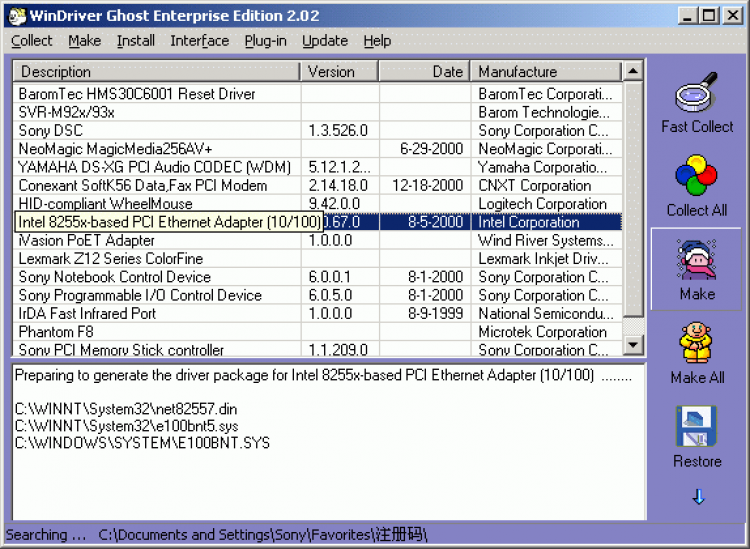Select Sony Programmable I/O Control Device row
Viewport: 750px width, 549px height.
[318, 295]
